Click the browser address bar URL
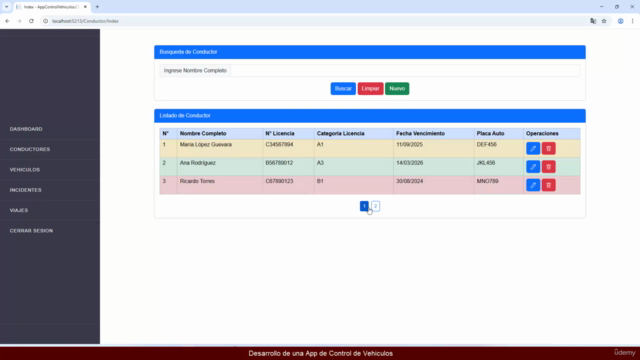The width and height of the screenshot is (640, 360). (x=85, y=21)
